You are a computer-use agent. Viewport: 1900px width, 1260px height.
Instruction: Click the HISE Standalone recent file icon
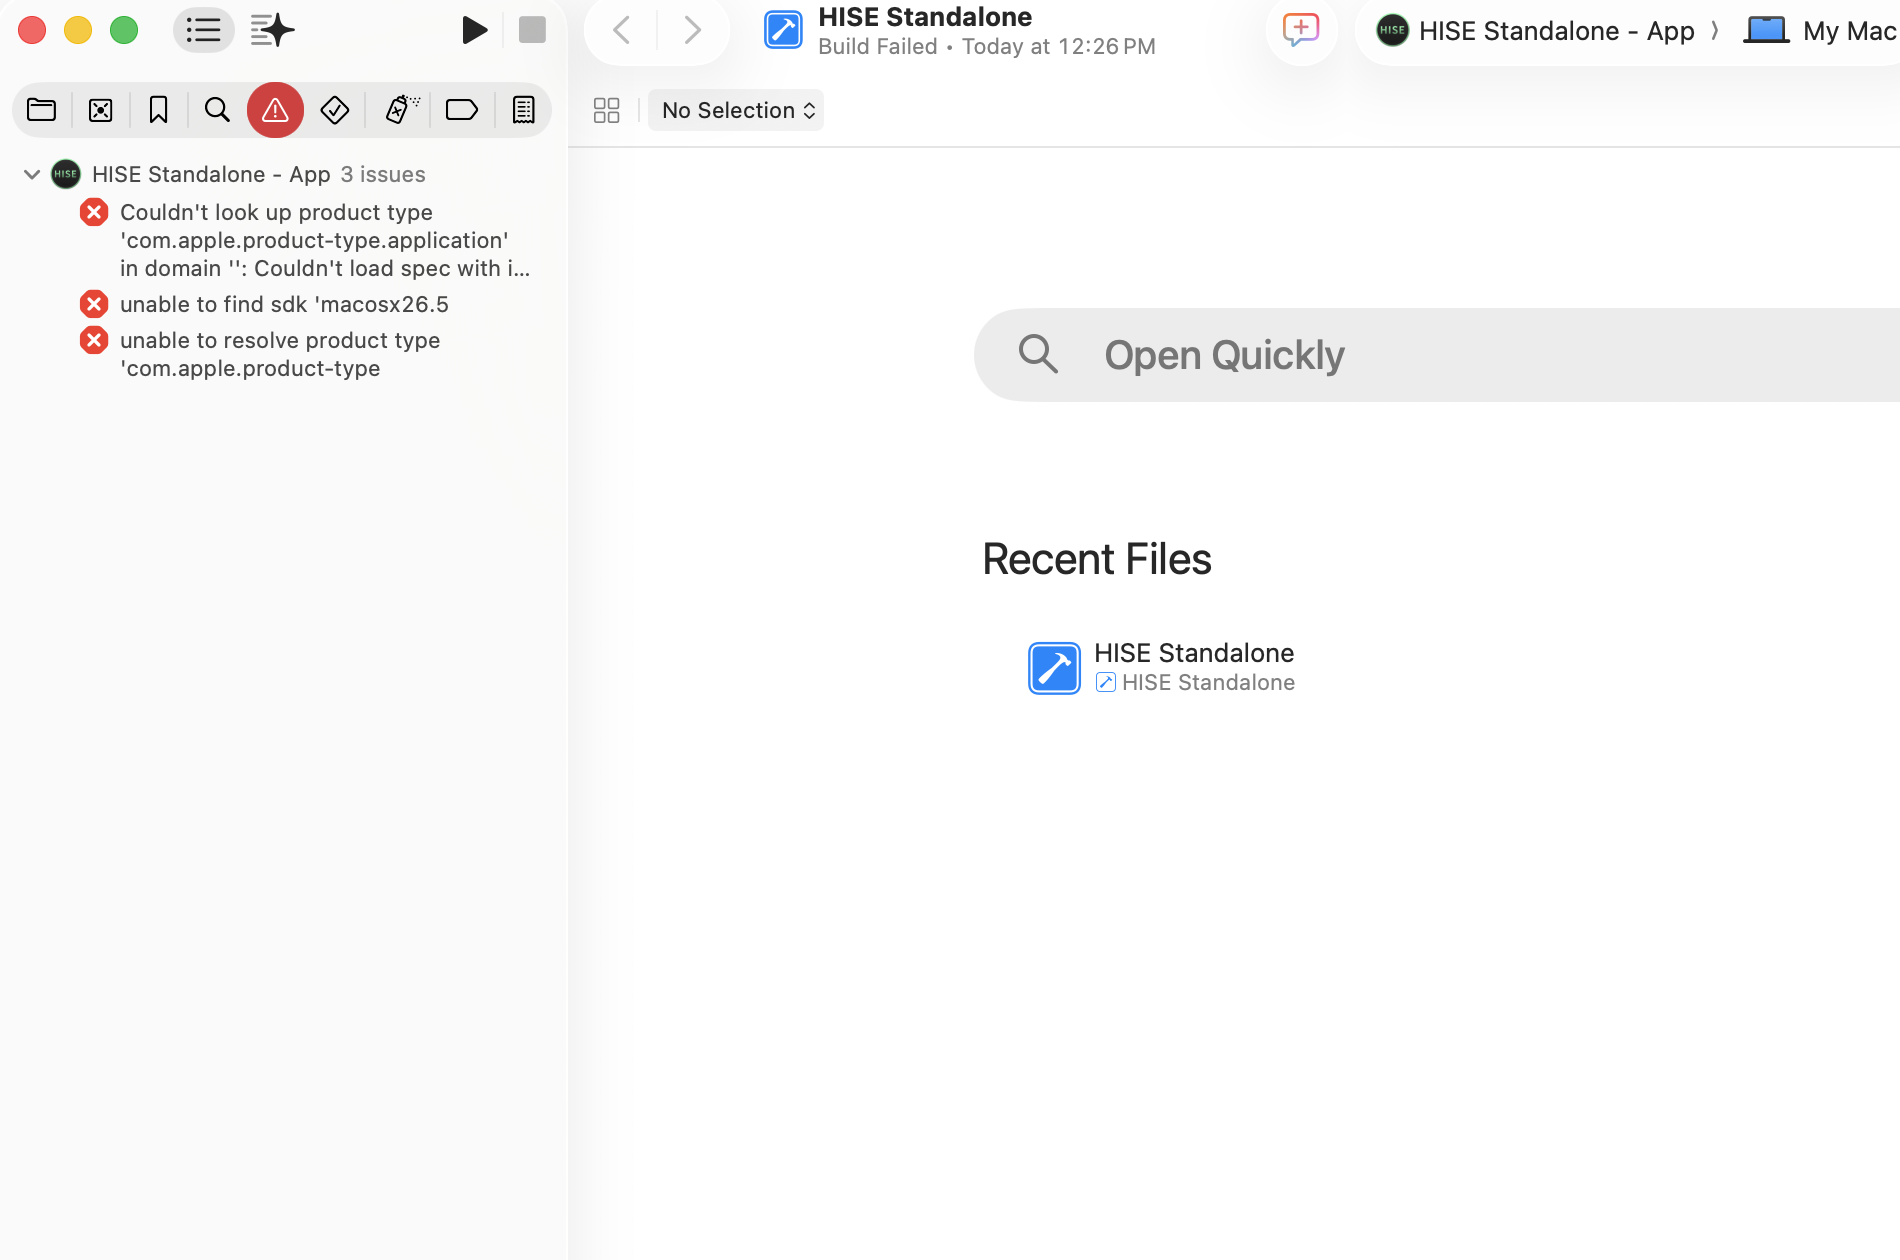(x=1054, y=668)
